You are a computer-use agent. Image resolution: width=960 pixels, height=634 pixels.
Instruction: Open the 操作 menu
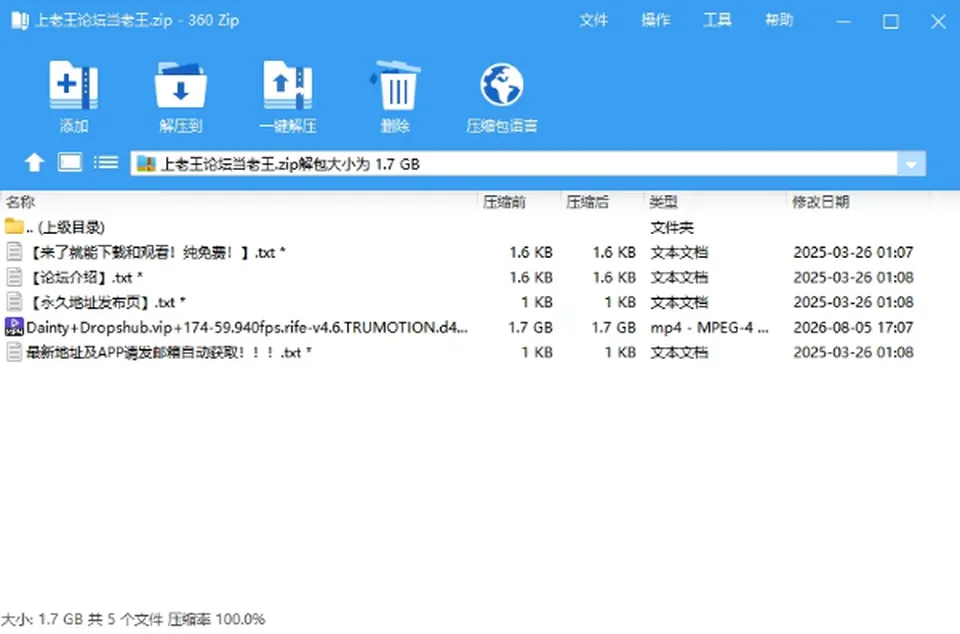point(656,20)
